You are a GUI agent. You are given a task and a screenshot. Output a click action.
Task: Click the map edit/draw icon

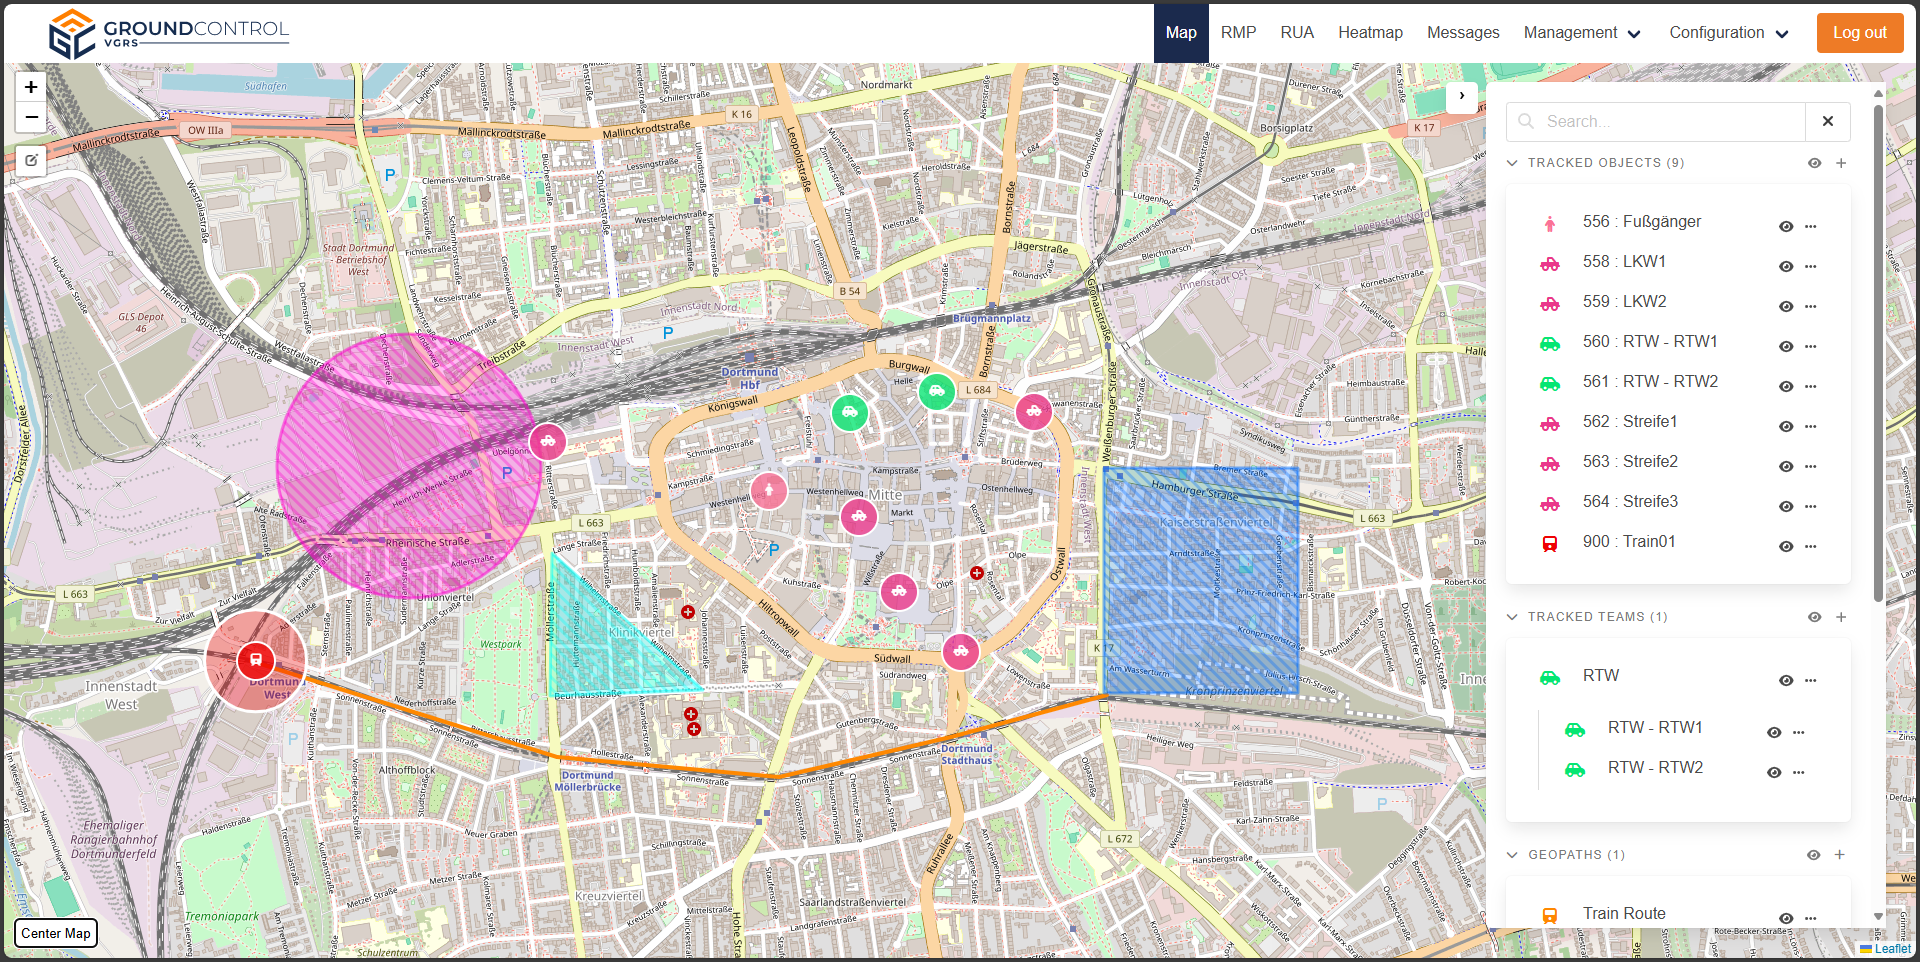[x=31, y=160]
